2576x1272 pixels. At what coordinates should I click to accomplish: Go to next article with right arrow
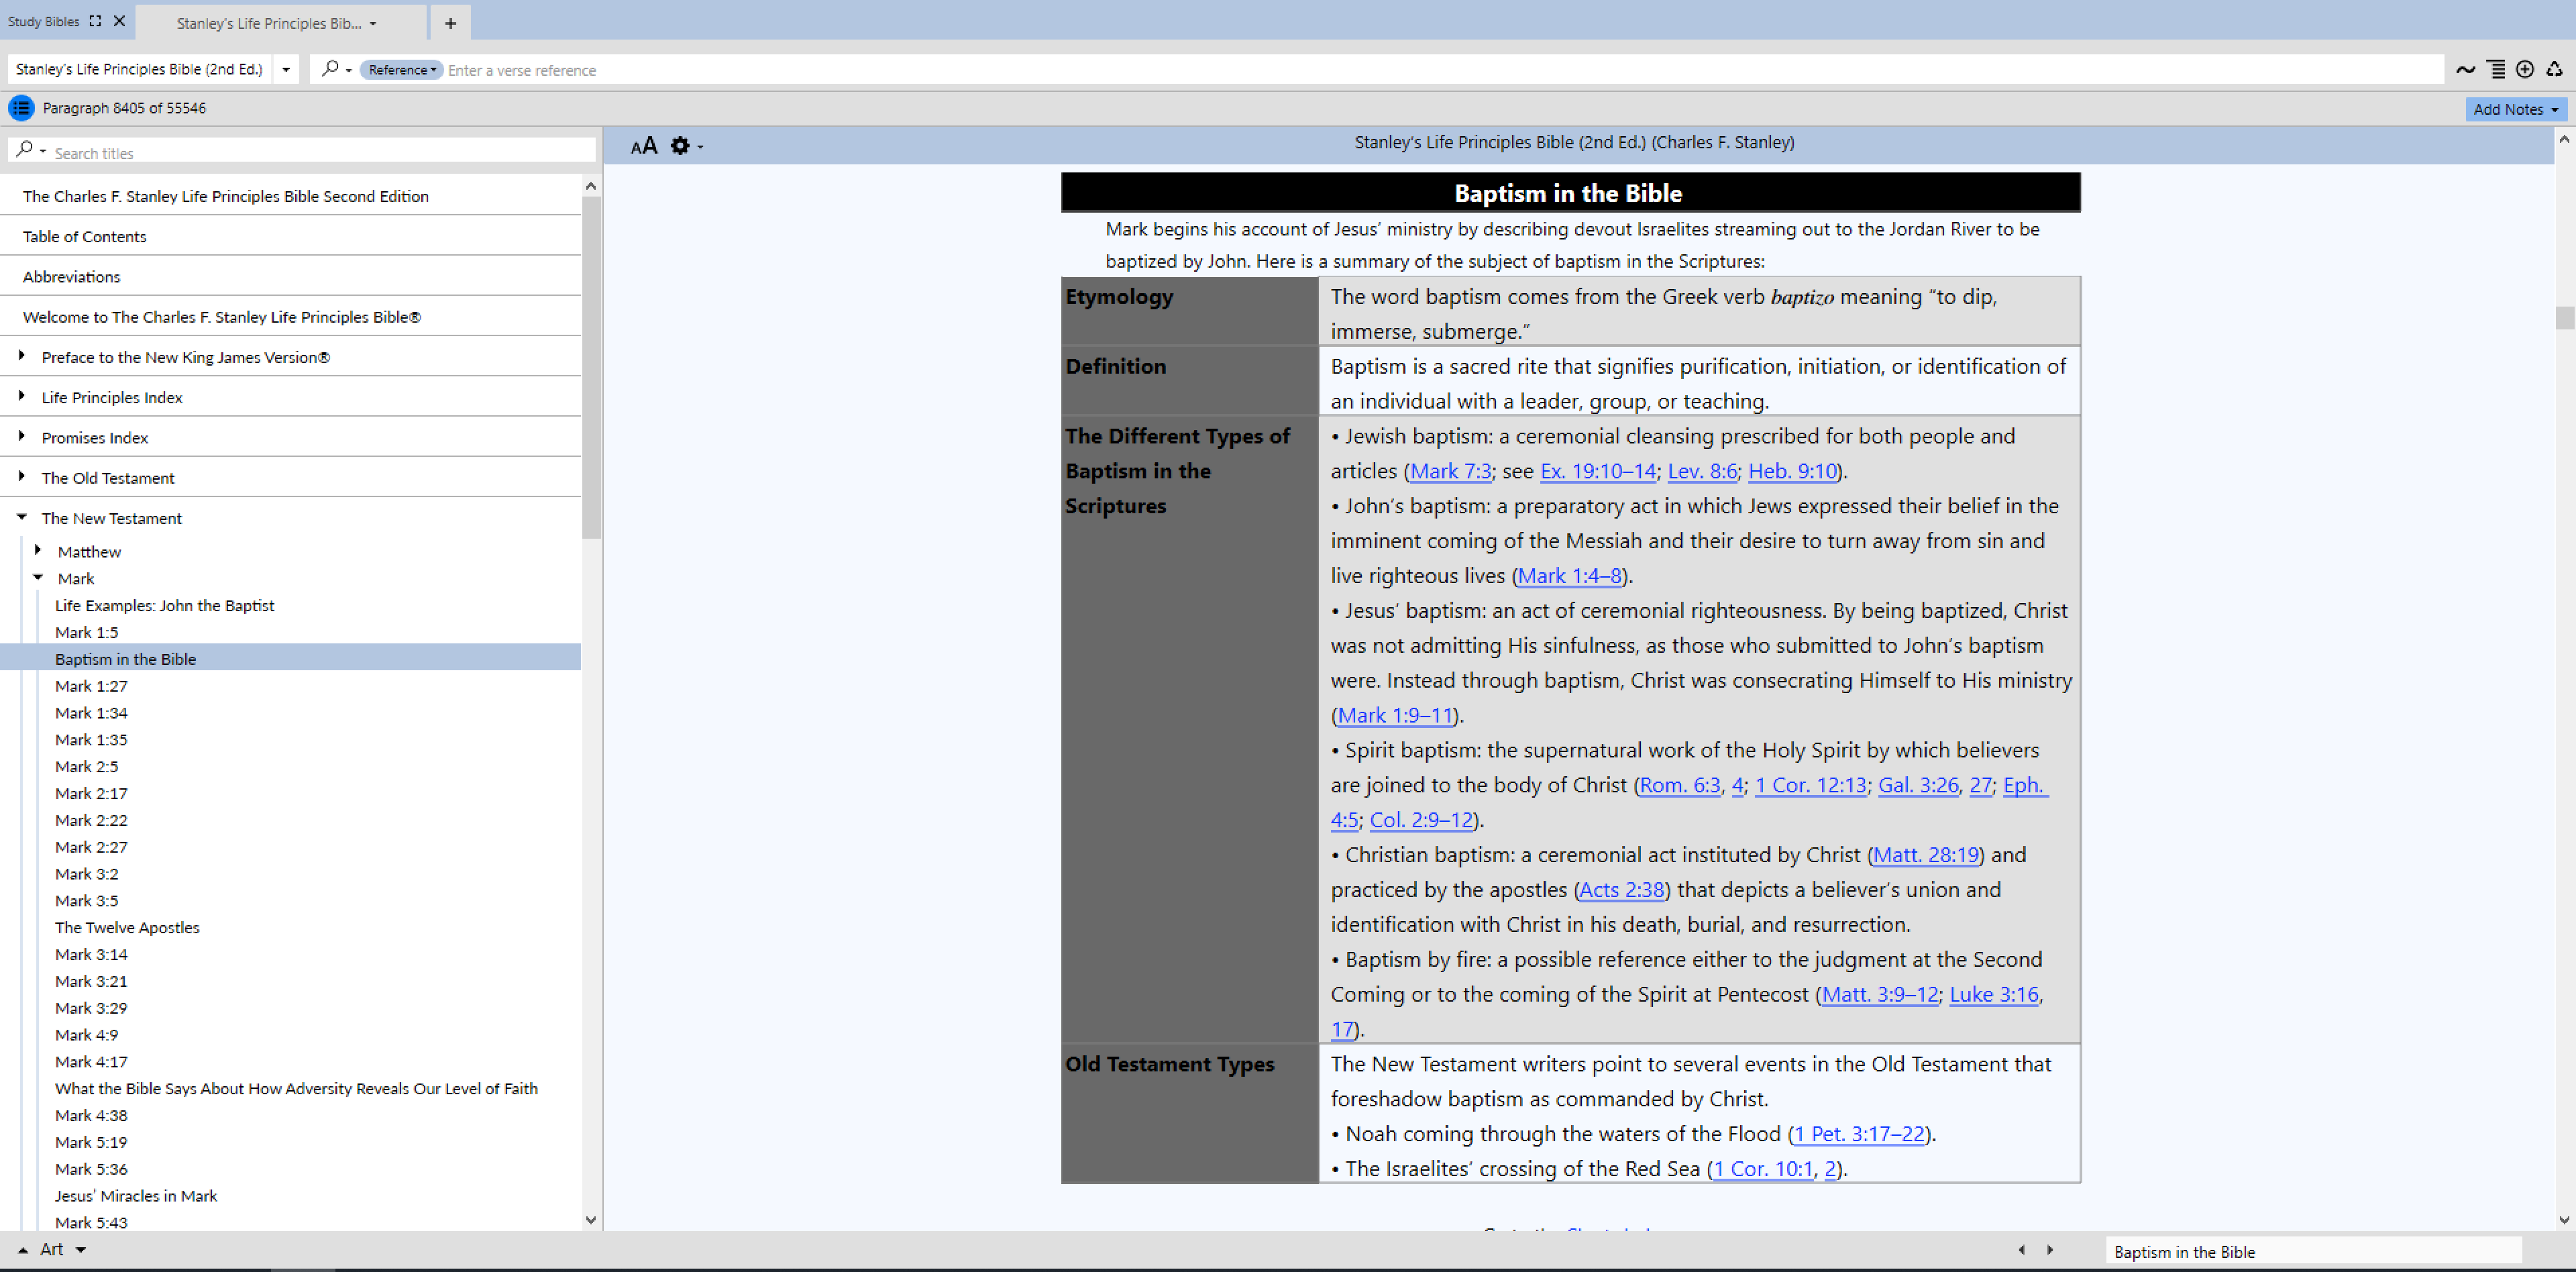tap(2050, 1250)
